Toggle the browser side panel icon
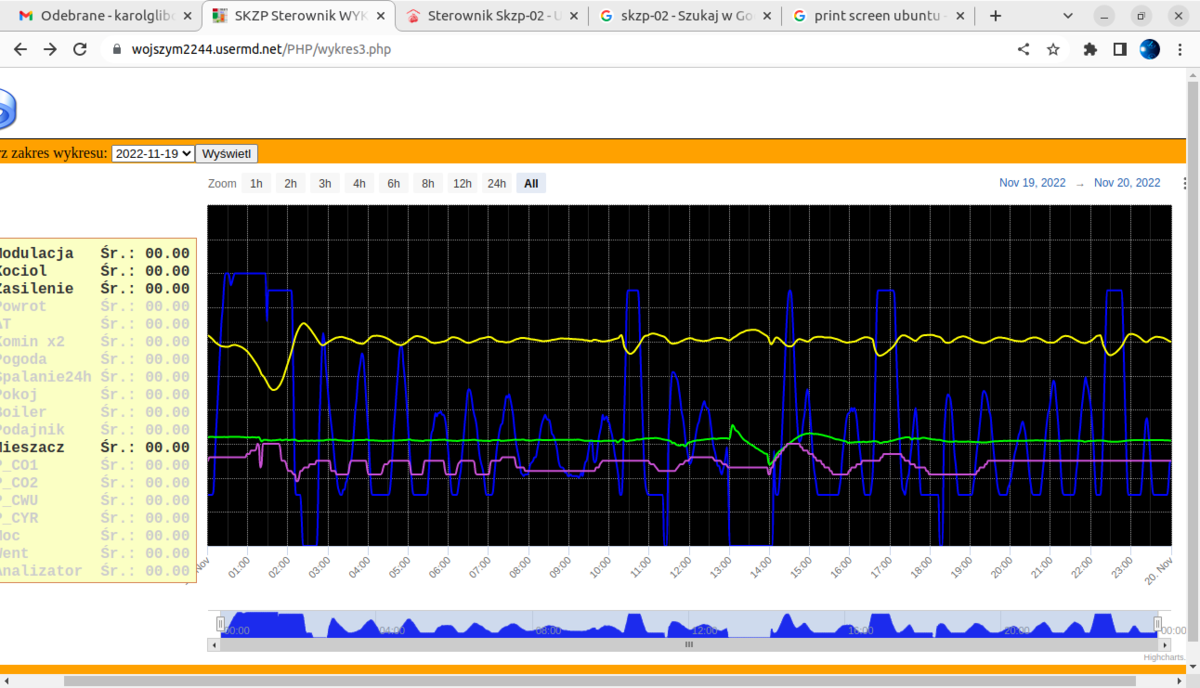 [x=1120, y=49]
